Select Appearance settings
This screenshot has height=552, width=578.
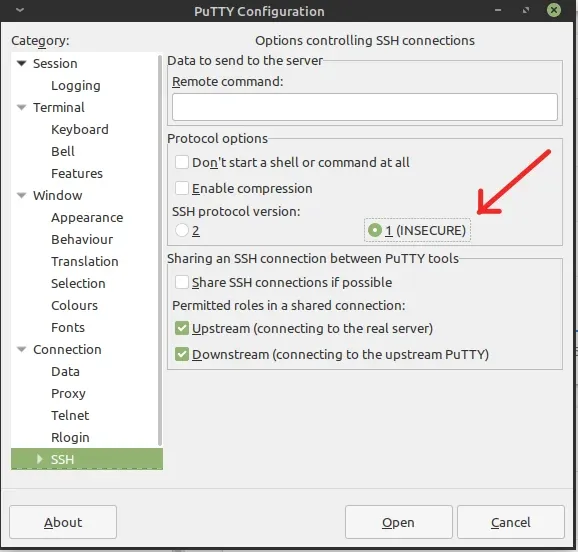pyautogui.click(x=87, y=218)
